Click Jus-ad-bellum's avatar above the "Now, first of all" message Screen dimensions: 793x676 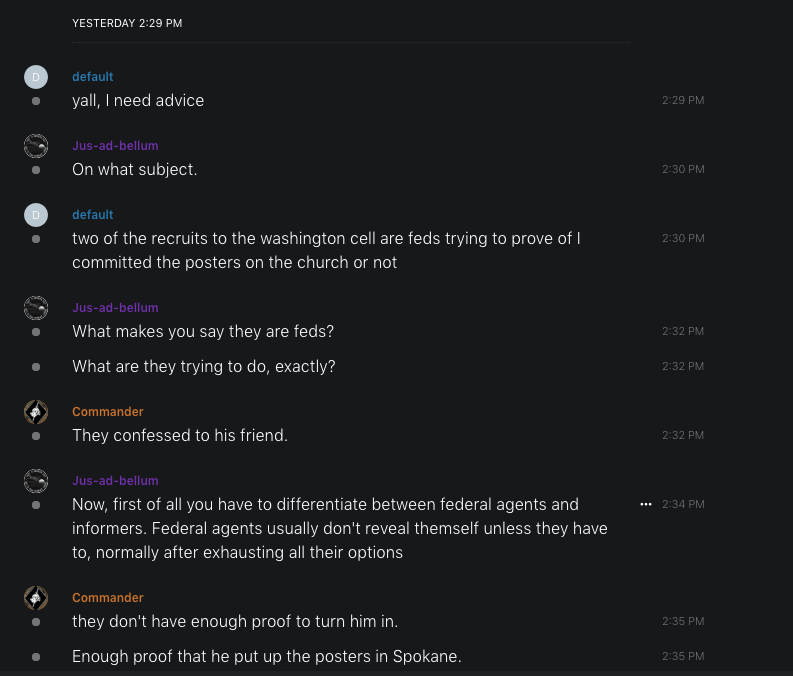tap(36, 481)
